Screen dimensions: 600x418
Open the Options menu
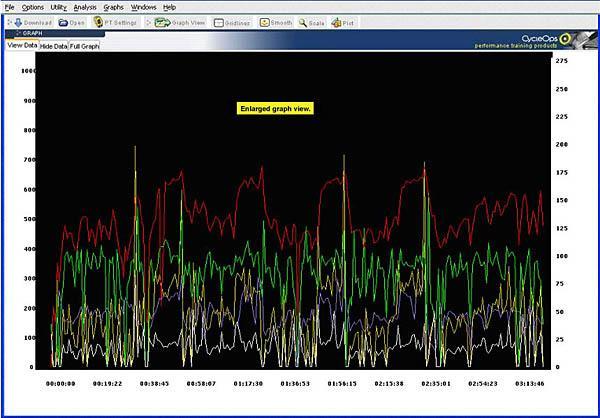(33, 7)
